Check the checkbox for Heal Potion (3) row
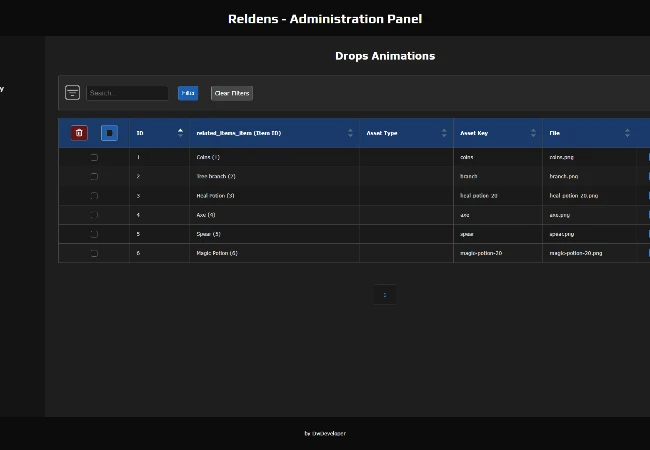 coord(94,196)
